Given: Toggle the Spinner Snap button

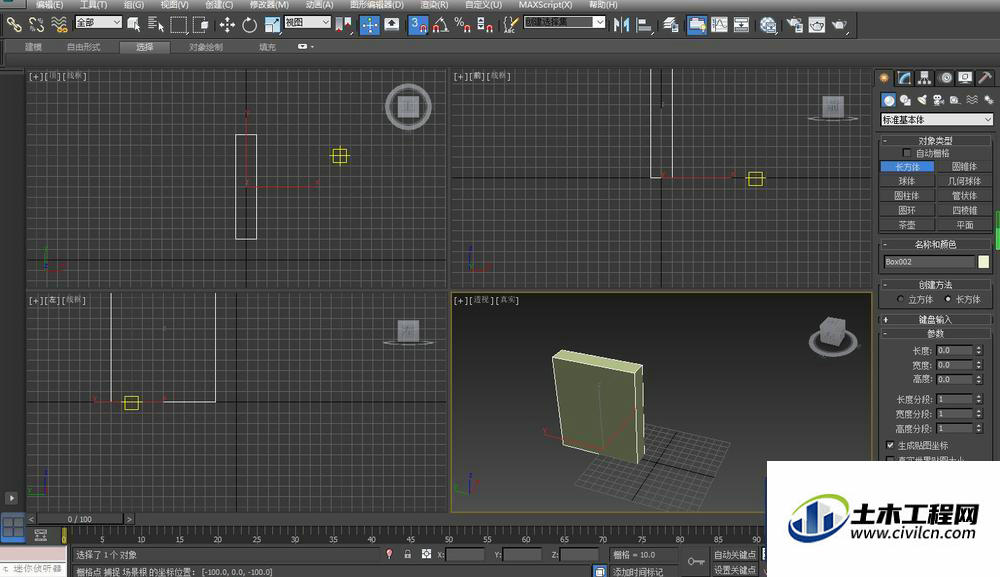Looking at the screenshot, I should 485,25.
